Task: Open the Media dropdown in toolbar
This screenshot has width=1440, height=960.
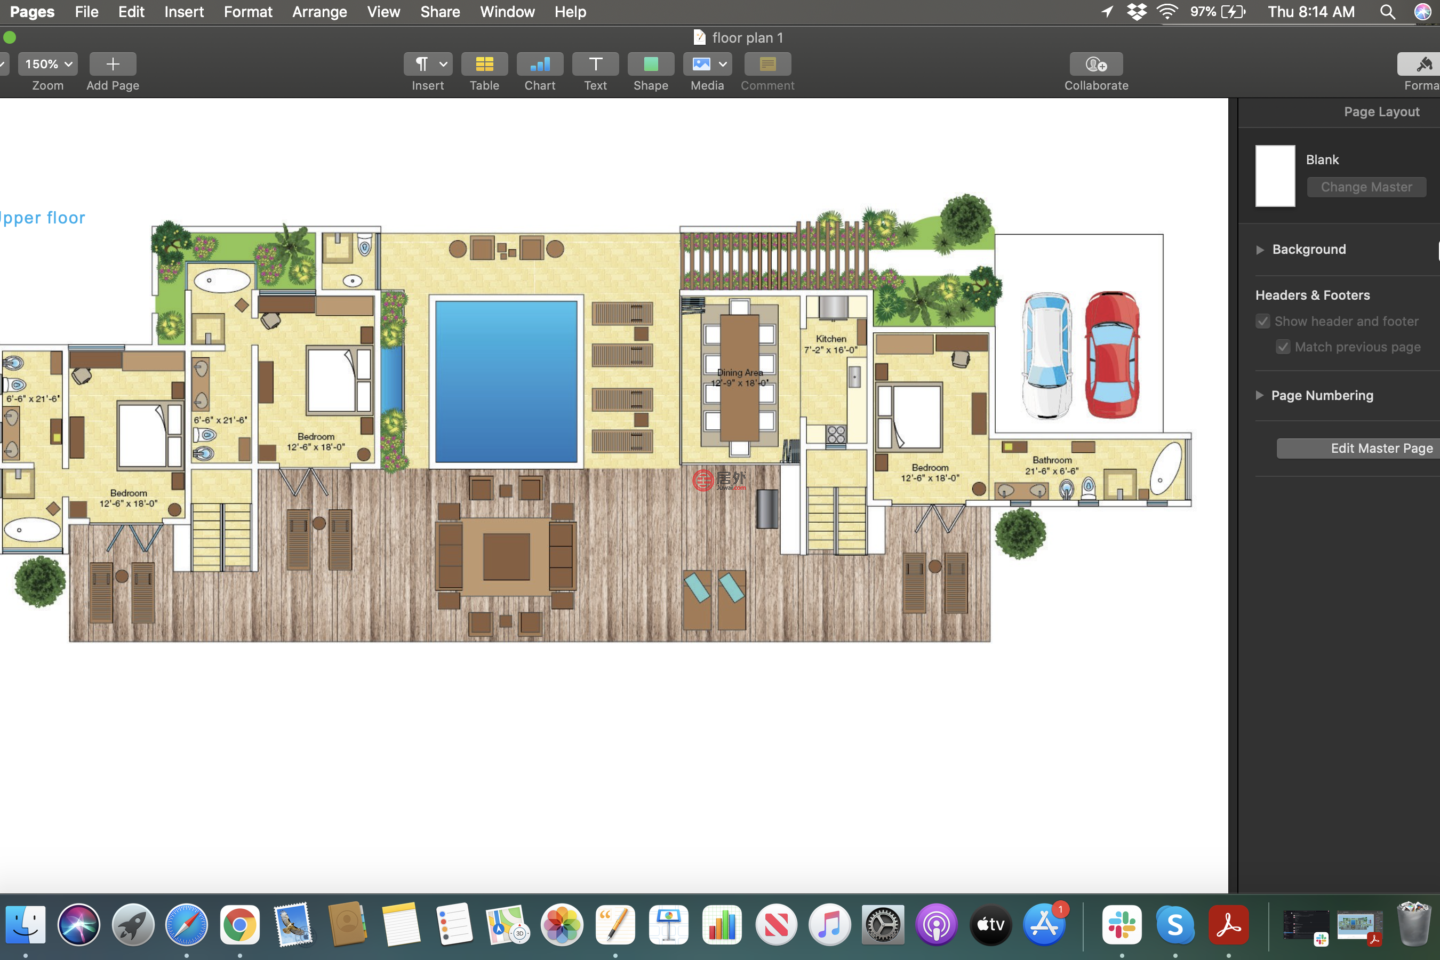Action: click(x=707, y=64)
